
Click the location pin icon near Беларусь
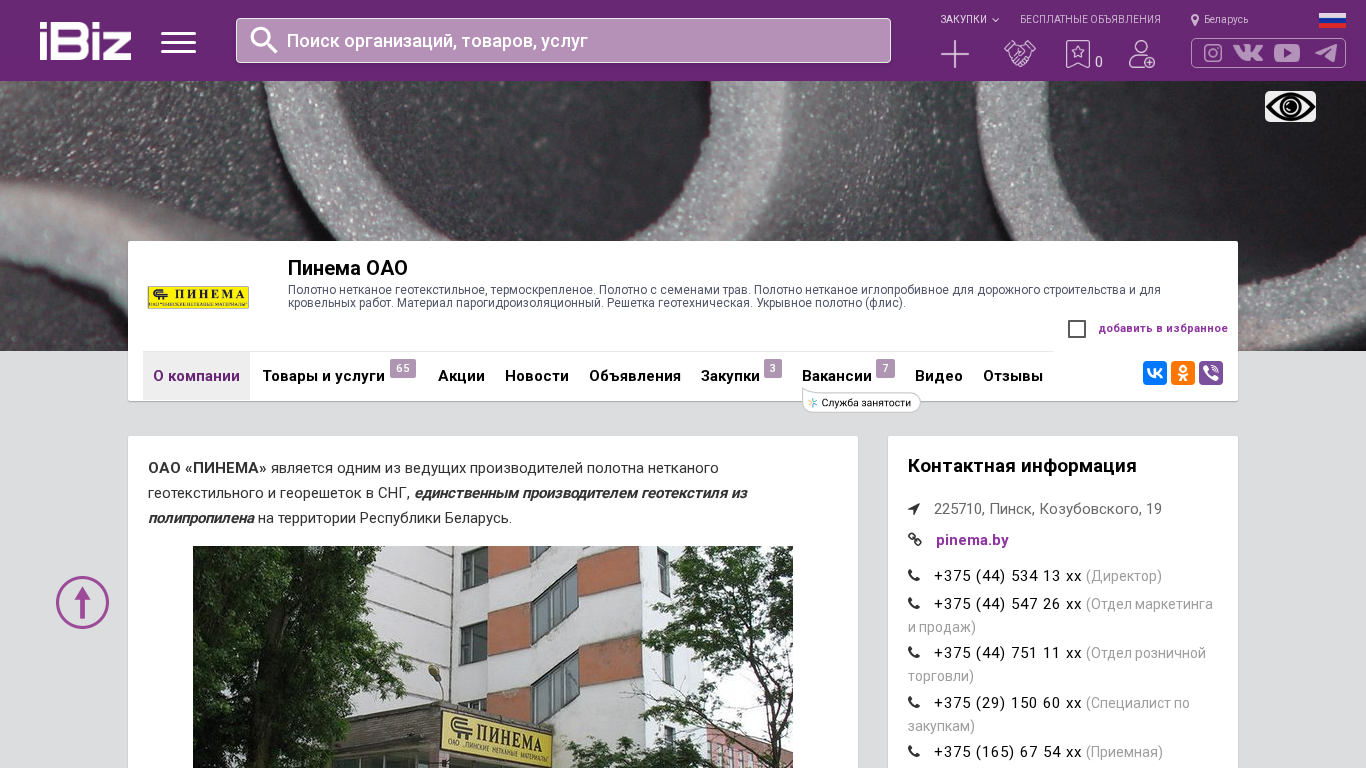pos(1195,20)
